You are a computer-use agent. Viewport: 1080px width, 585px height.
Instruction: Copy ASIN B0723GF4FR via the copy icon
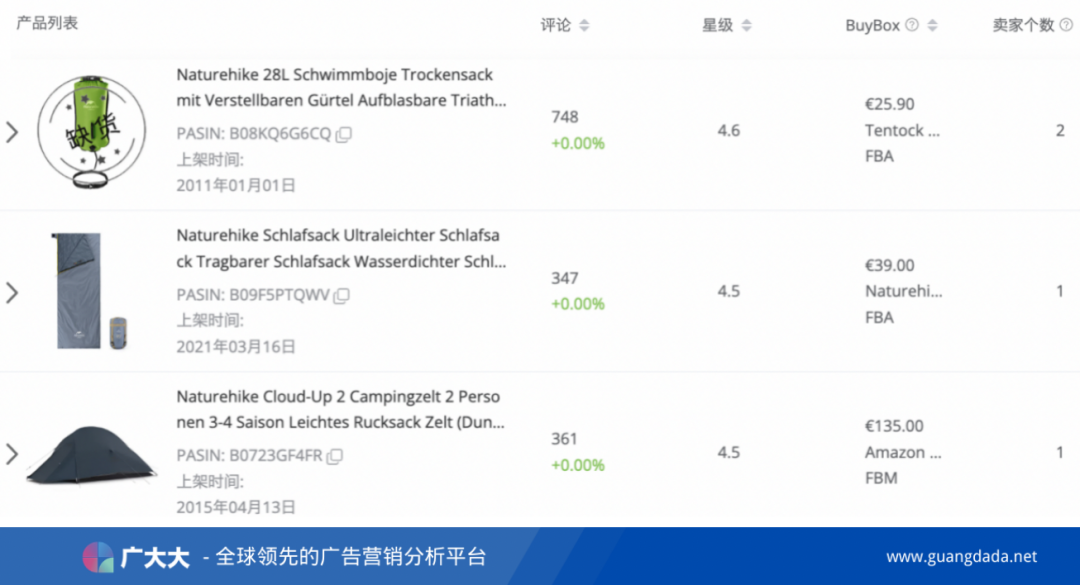tap(336, 455)
